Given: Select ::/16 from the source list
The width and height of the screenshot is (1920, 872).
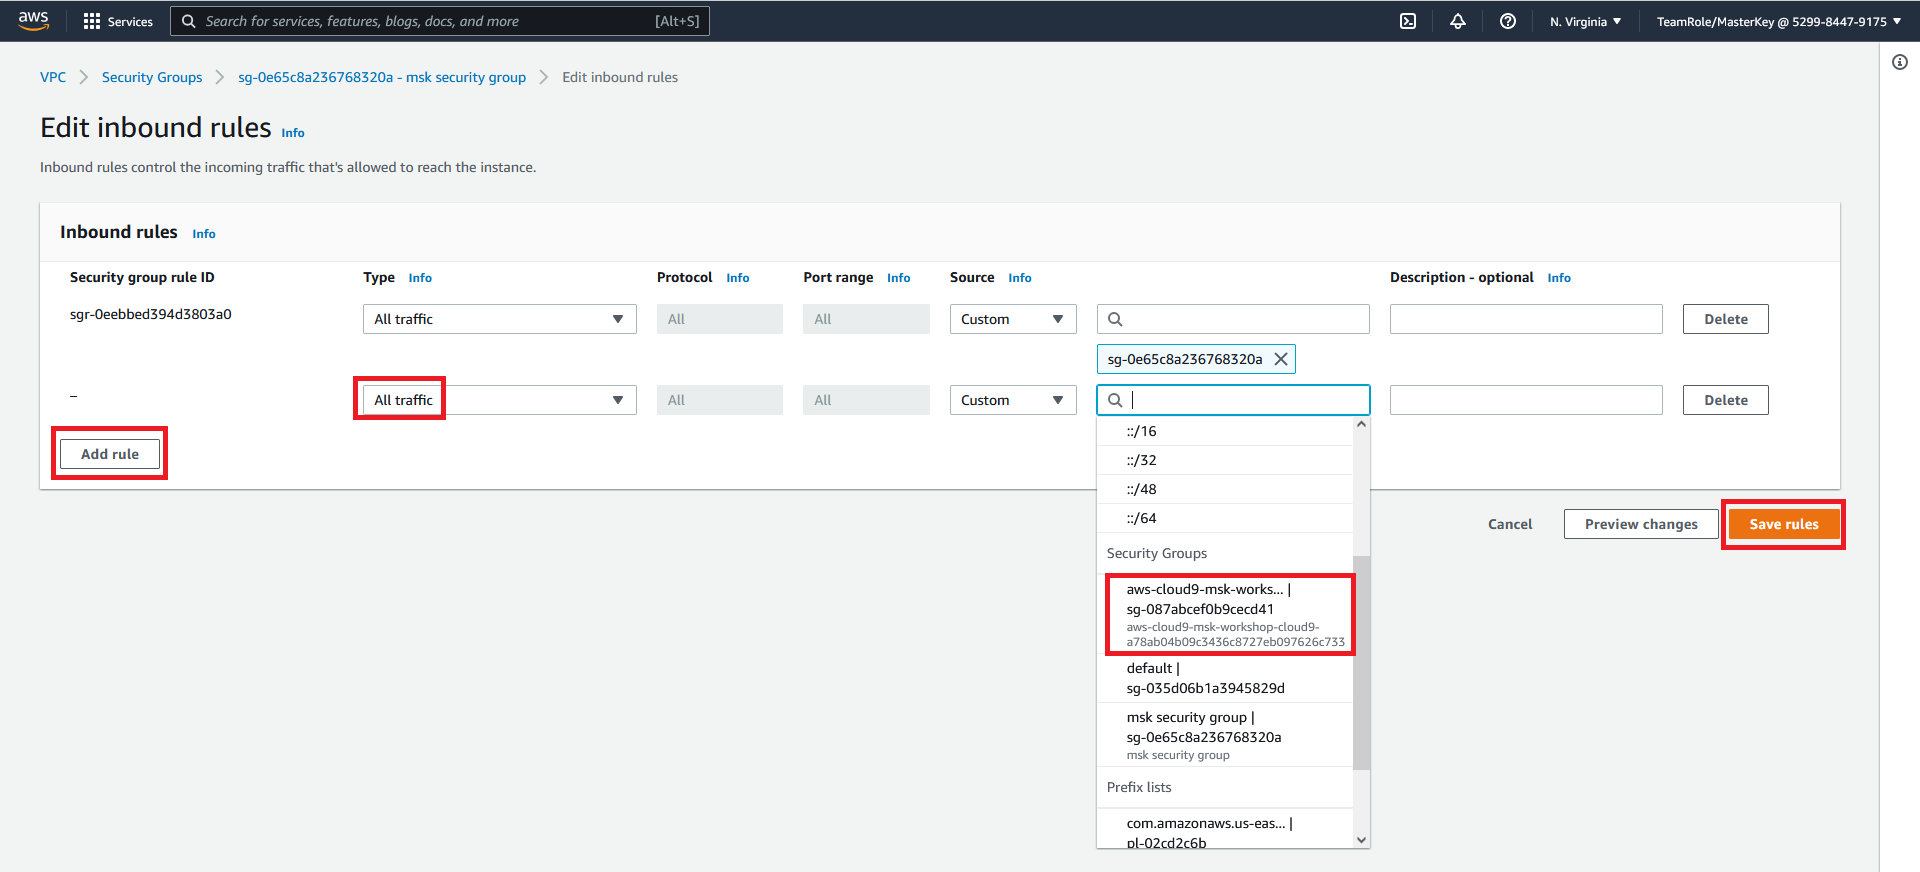Looking at the screenshot, I should click(1225, 431).
